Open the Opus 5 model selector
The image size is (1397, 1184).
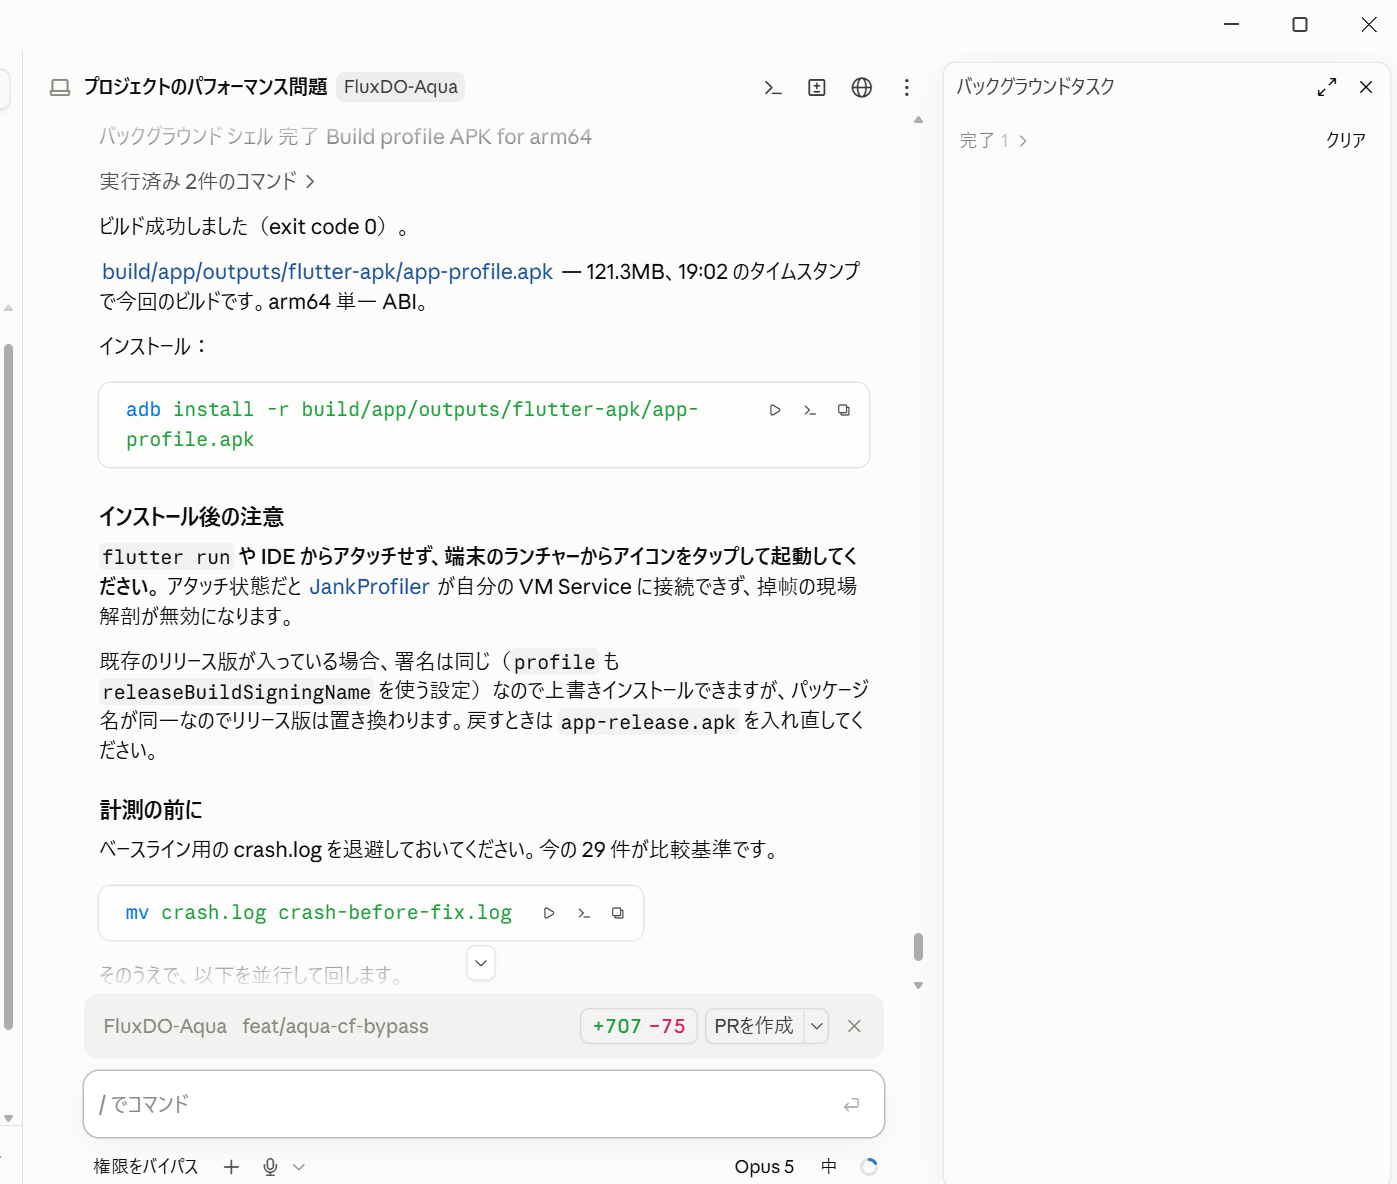764,1167
